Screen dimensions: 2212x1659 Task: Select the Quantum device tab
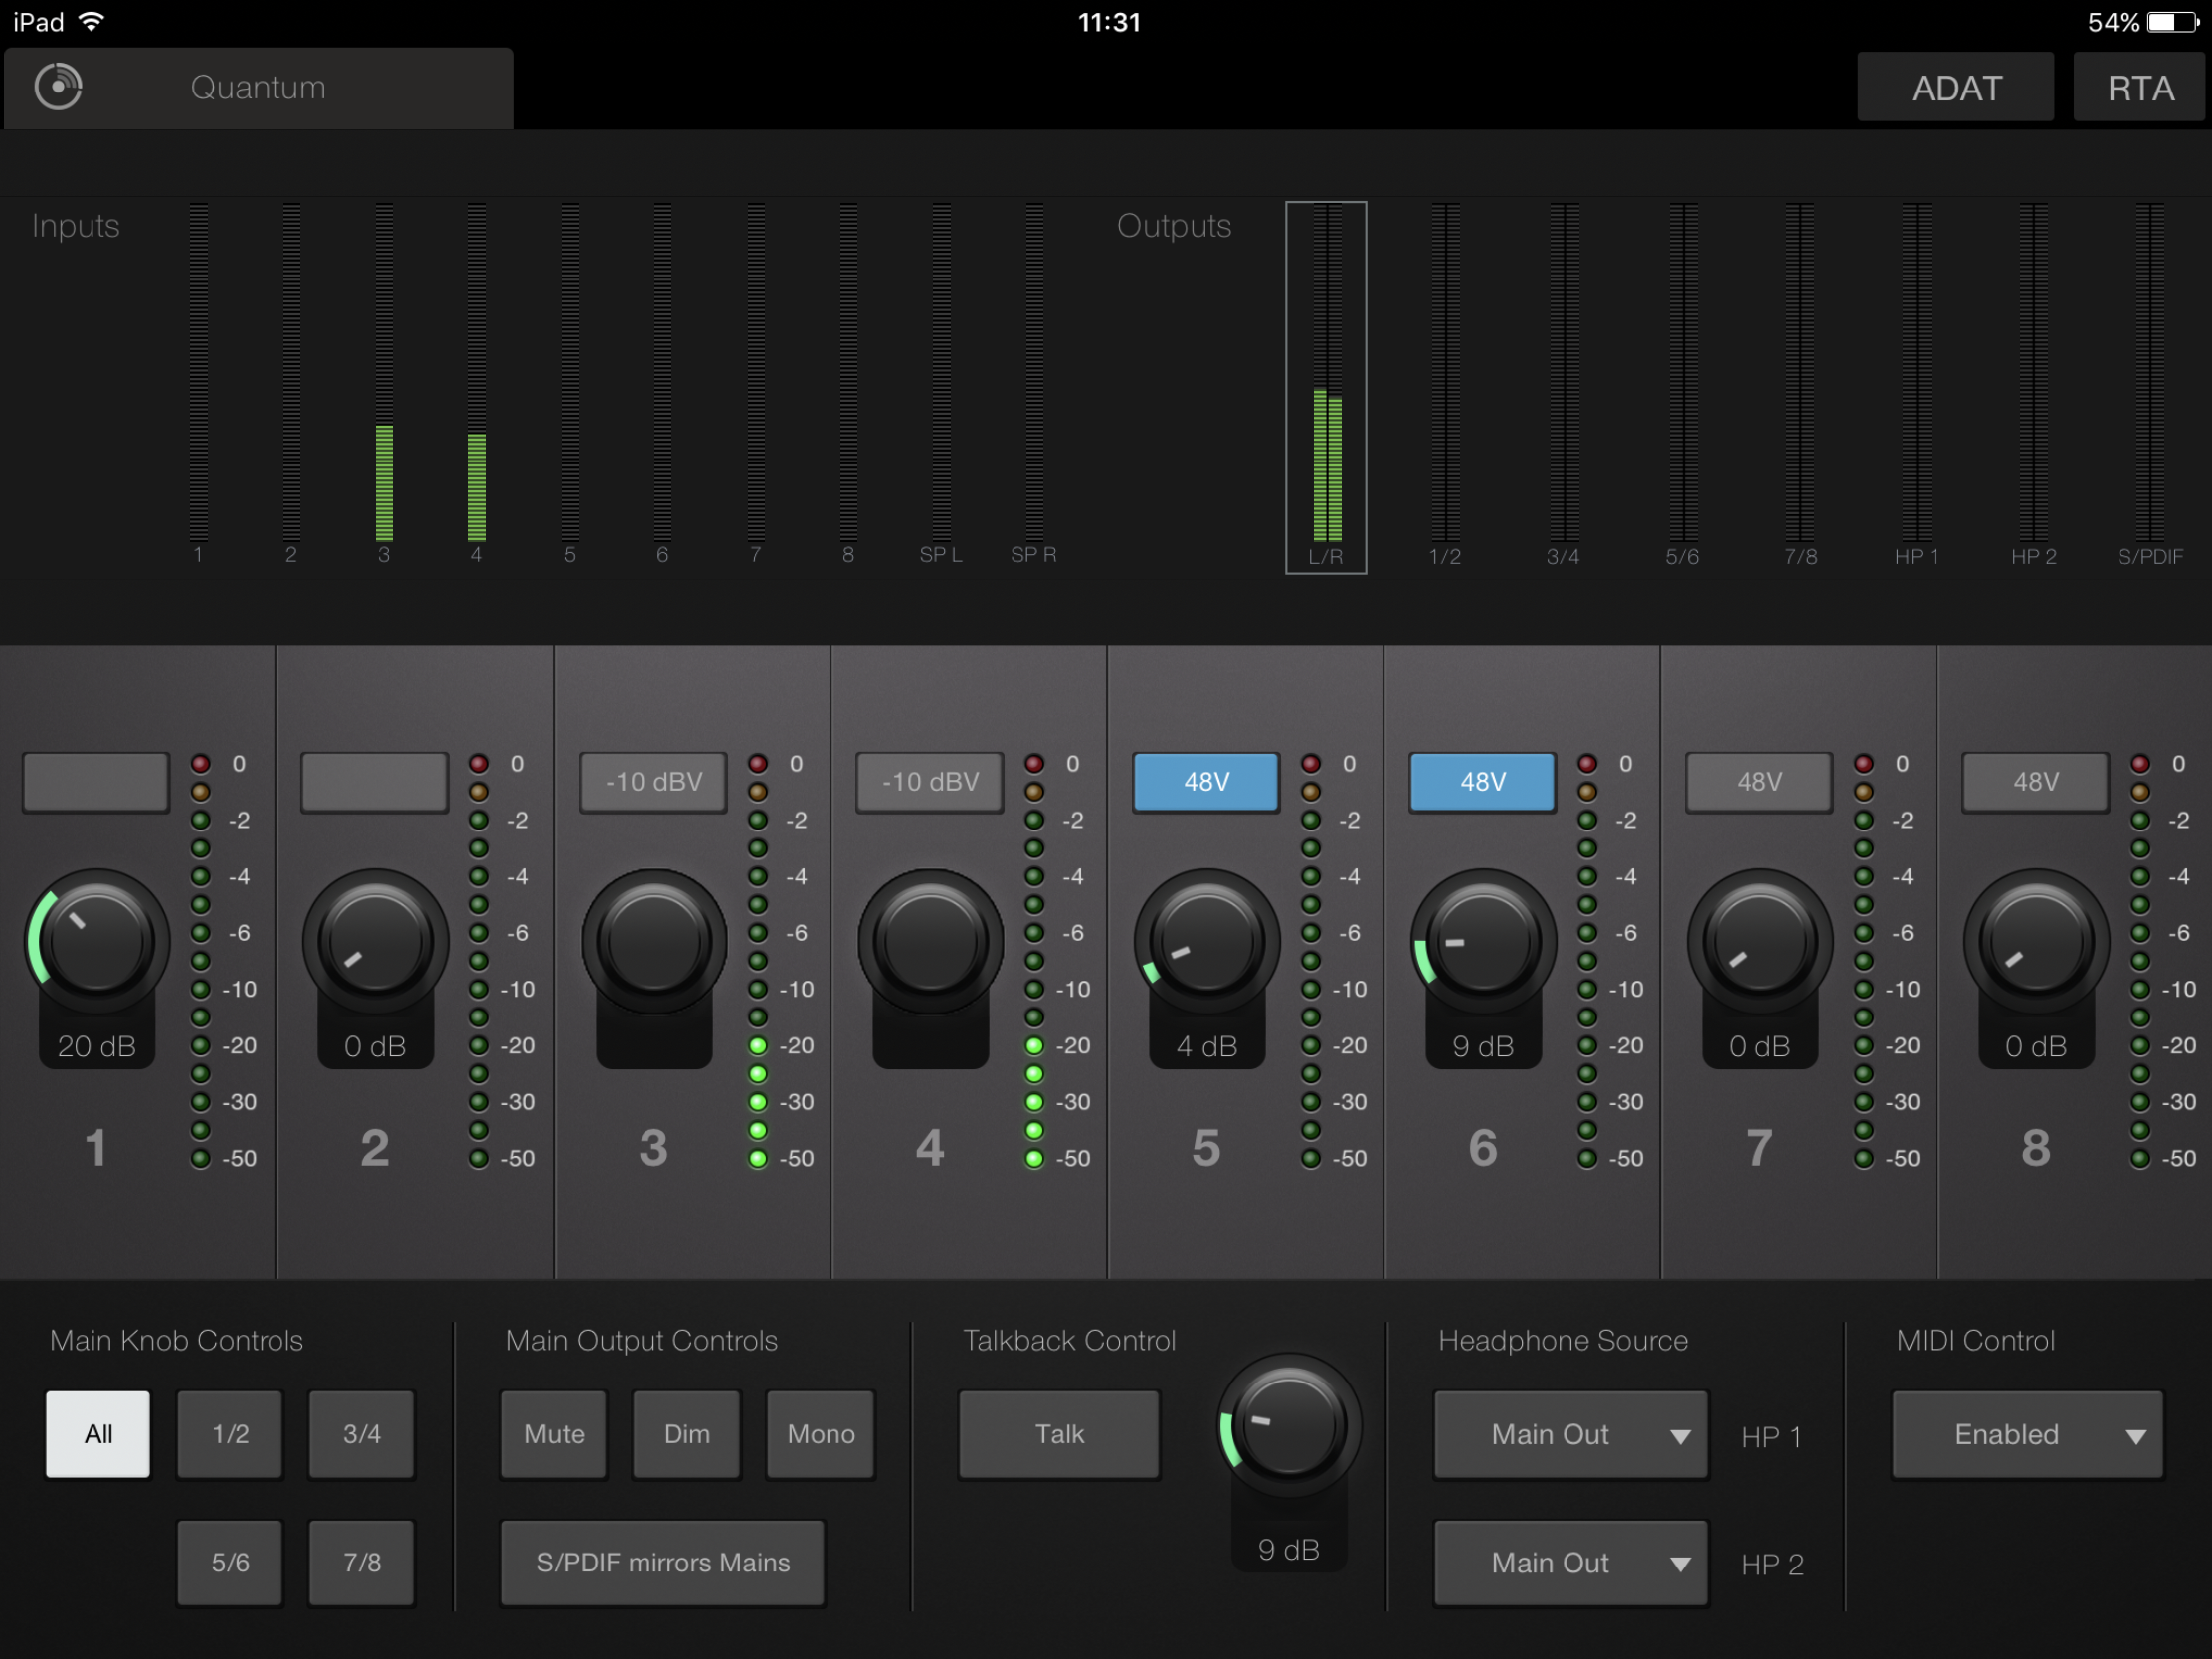coord(258,88)
